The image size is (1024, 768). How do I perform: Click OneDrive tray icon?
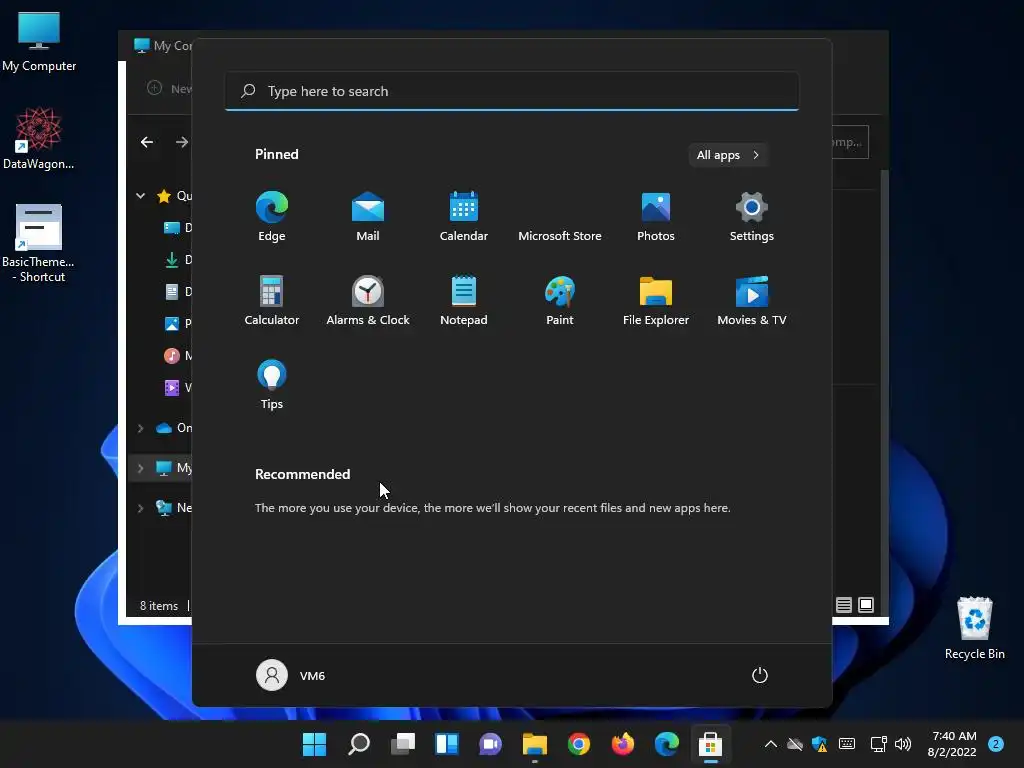tap(795, 744)
